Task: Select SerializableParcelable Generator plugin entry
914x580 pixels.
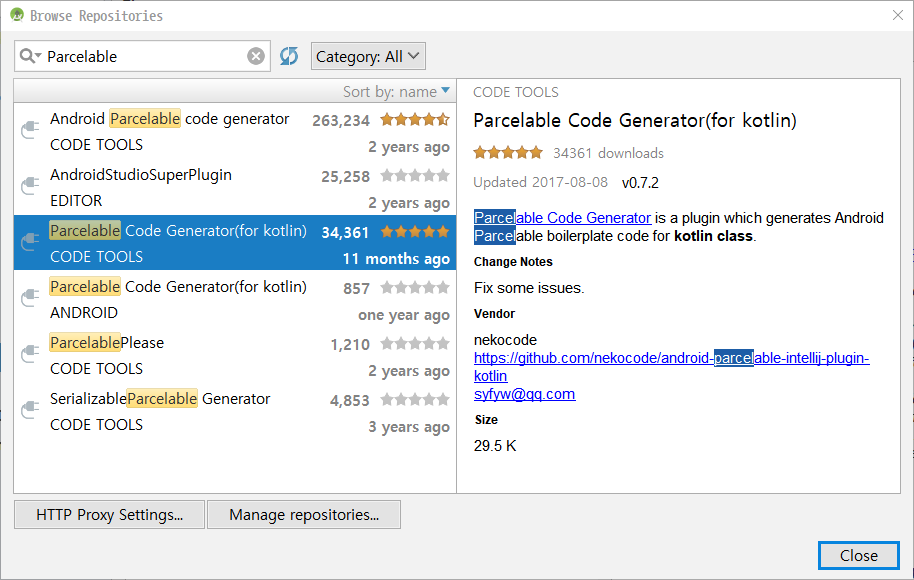Action: [x=160, y=399]
